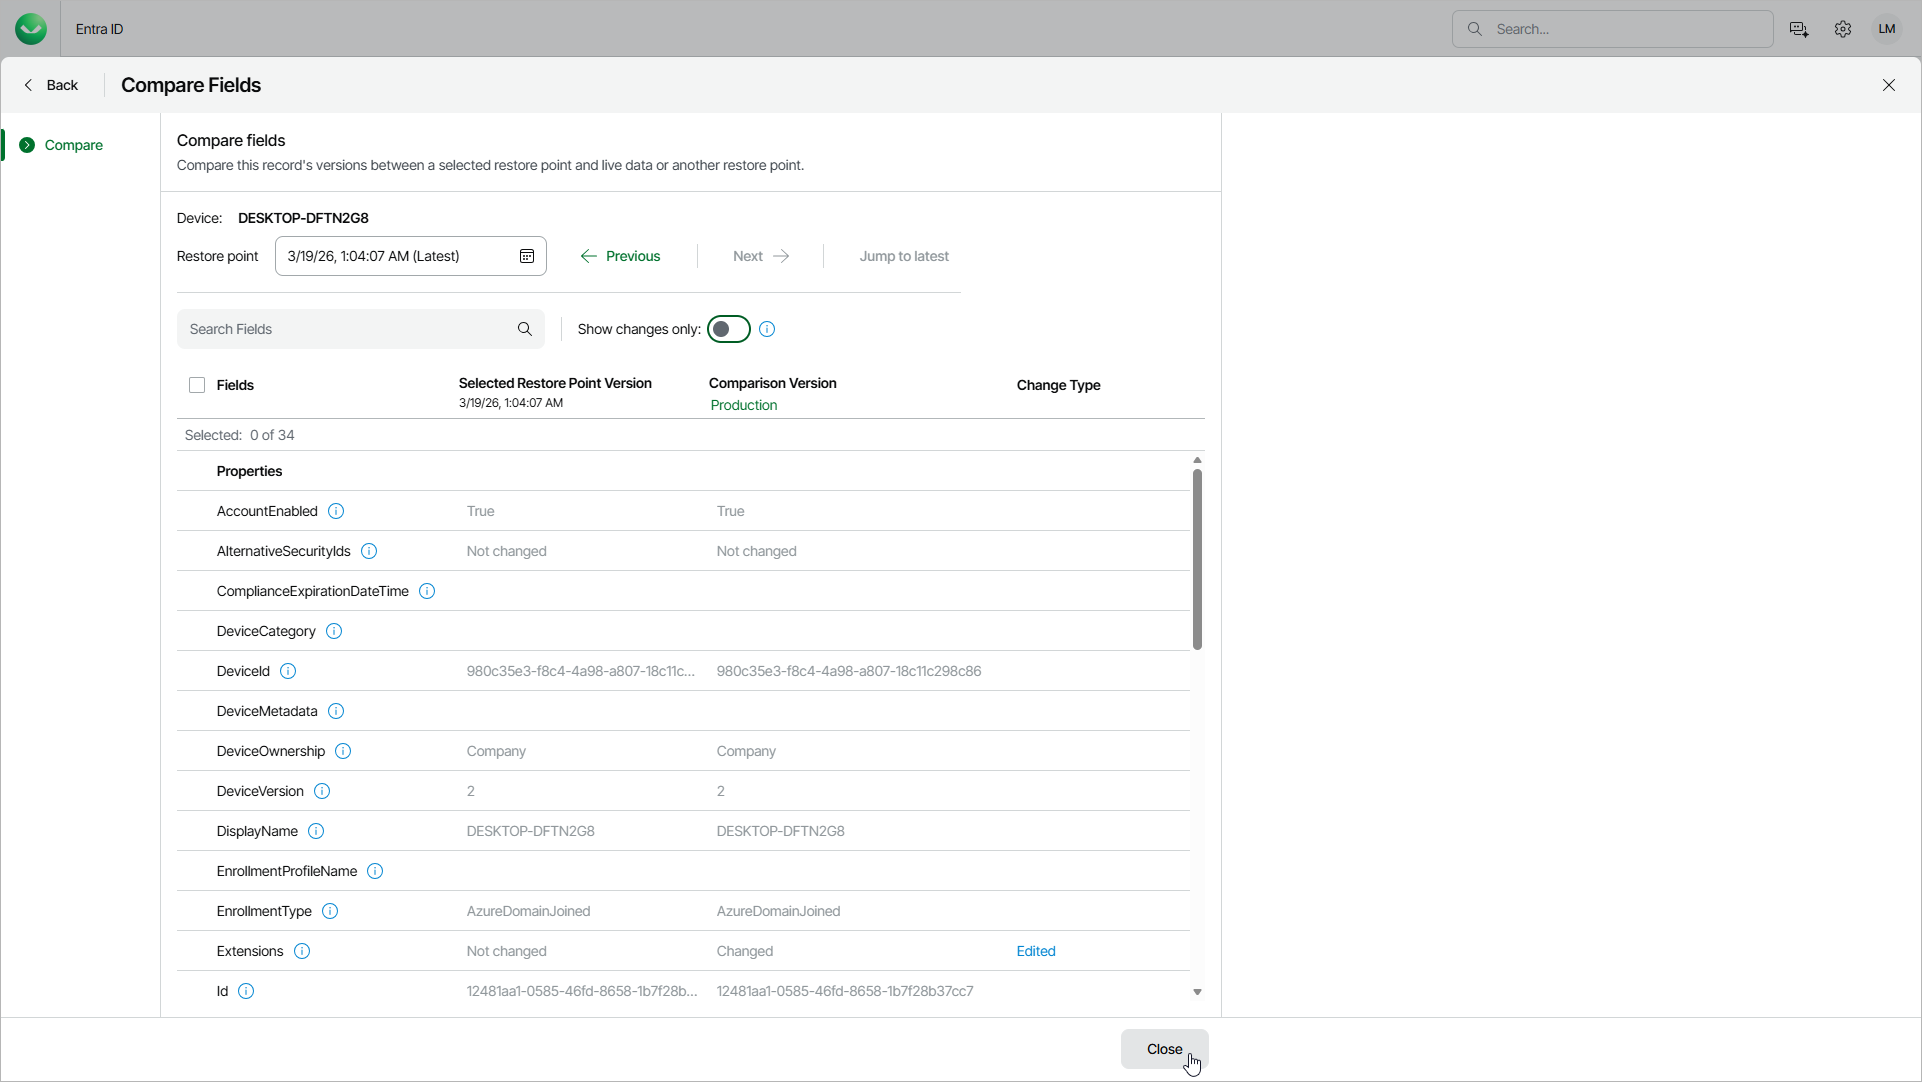Image resolution: width=1922 pixels, height=1082 pixels.
Task: Select the Compare step in sidebar
Action: 73,145
